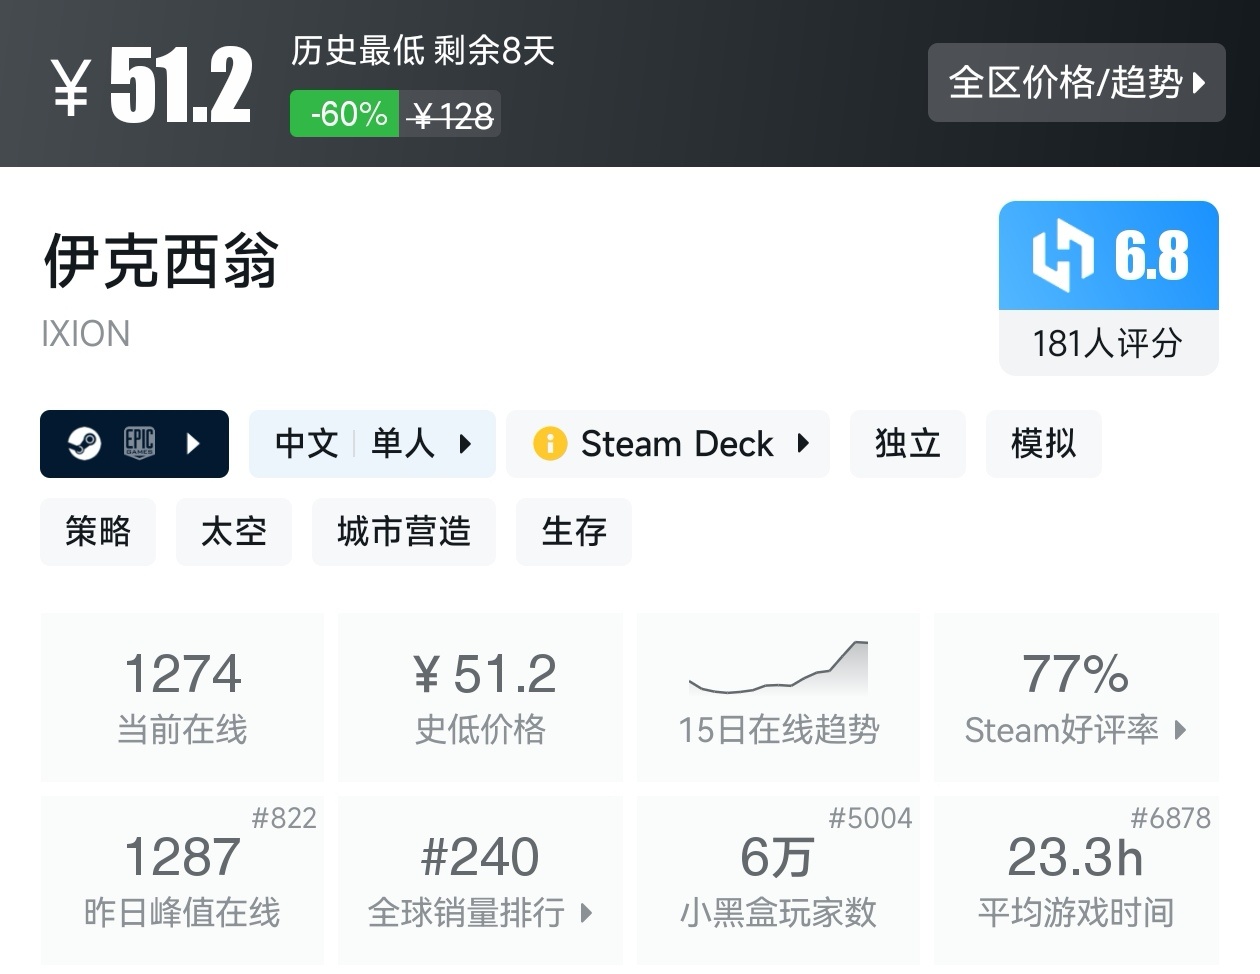Open the Steam好评率 arrow
1260x974 pixels.
(1181, 730)
